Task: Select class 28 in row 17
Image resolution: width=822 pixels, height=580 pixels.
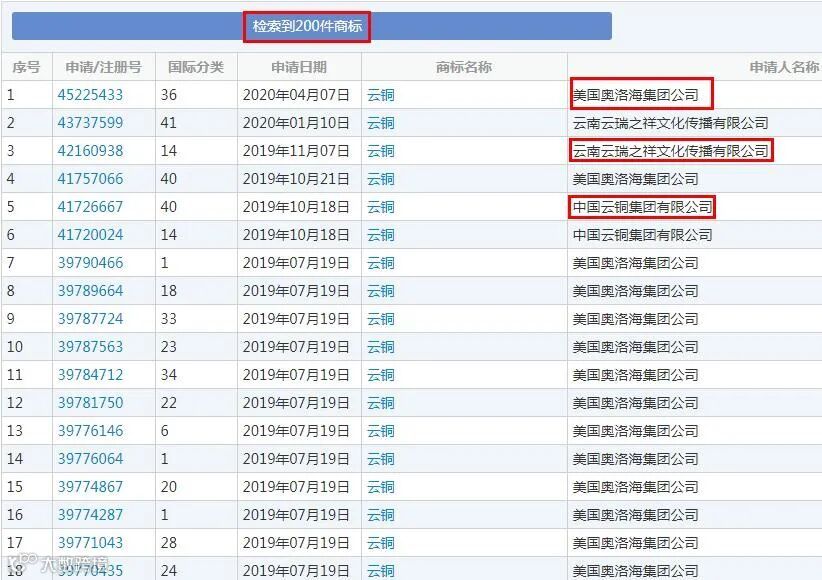Action: [x=169, y=543]
